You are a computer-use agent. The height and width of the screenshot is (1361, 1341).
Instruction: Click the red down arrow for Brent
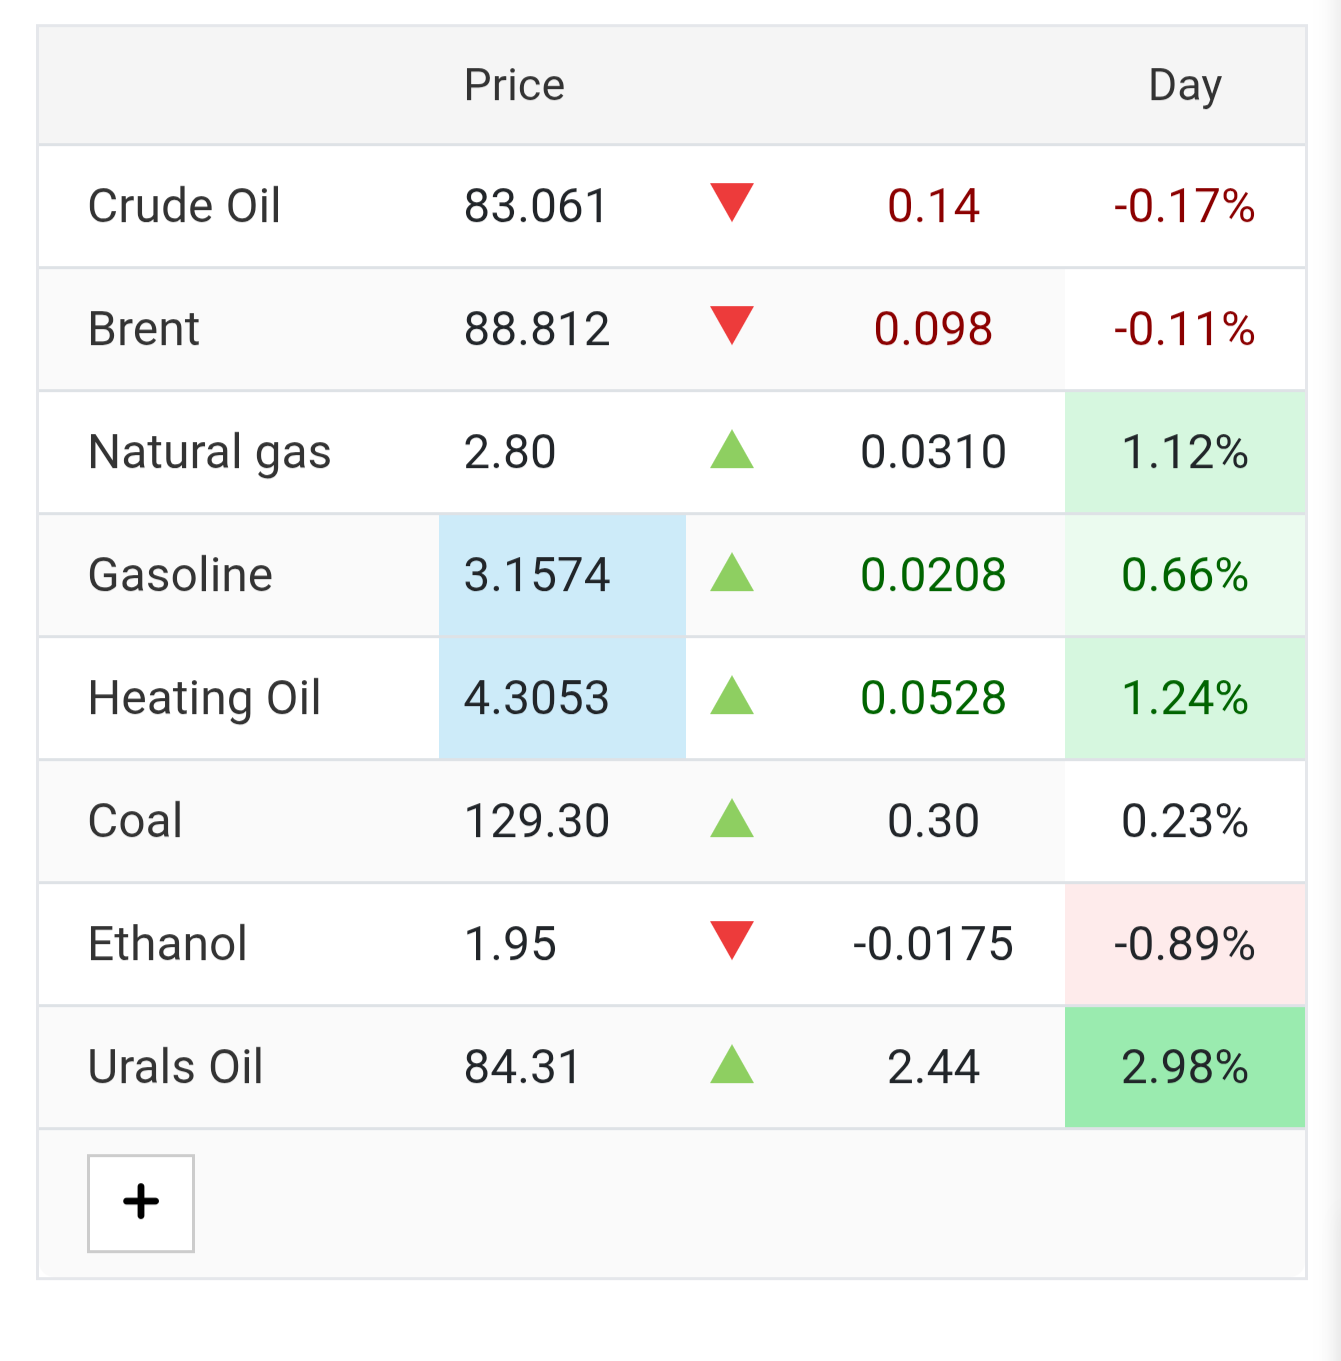(732, 325)
